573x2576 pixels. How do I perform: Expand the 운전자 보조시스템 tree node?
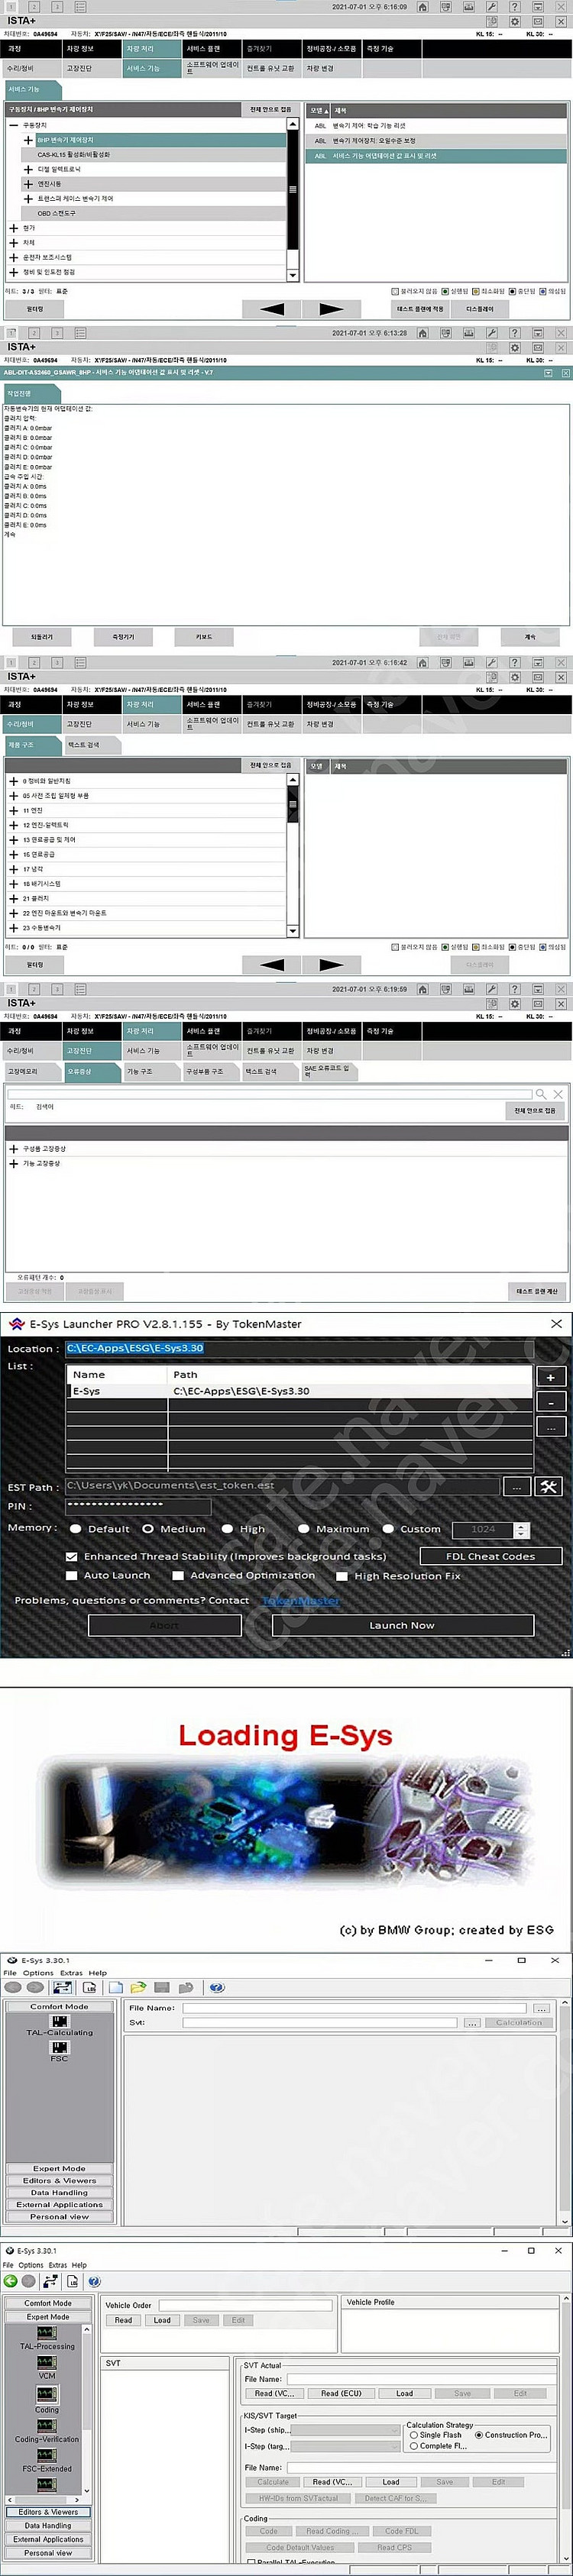click(x=13, y=257)
